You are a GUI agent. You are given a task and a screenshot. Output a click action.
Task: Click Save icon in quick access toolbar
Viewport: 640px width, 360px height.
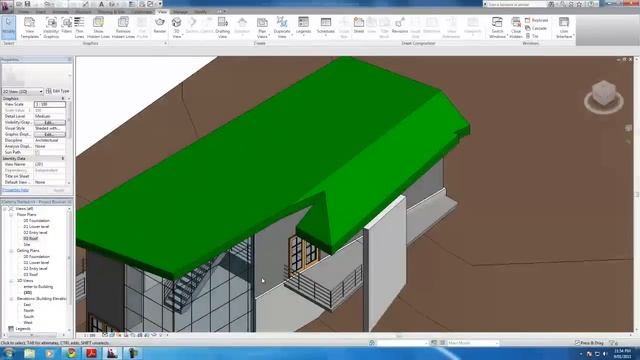pos(27,4)
